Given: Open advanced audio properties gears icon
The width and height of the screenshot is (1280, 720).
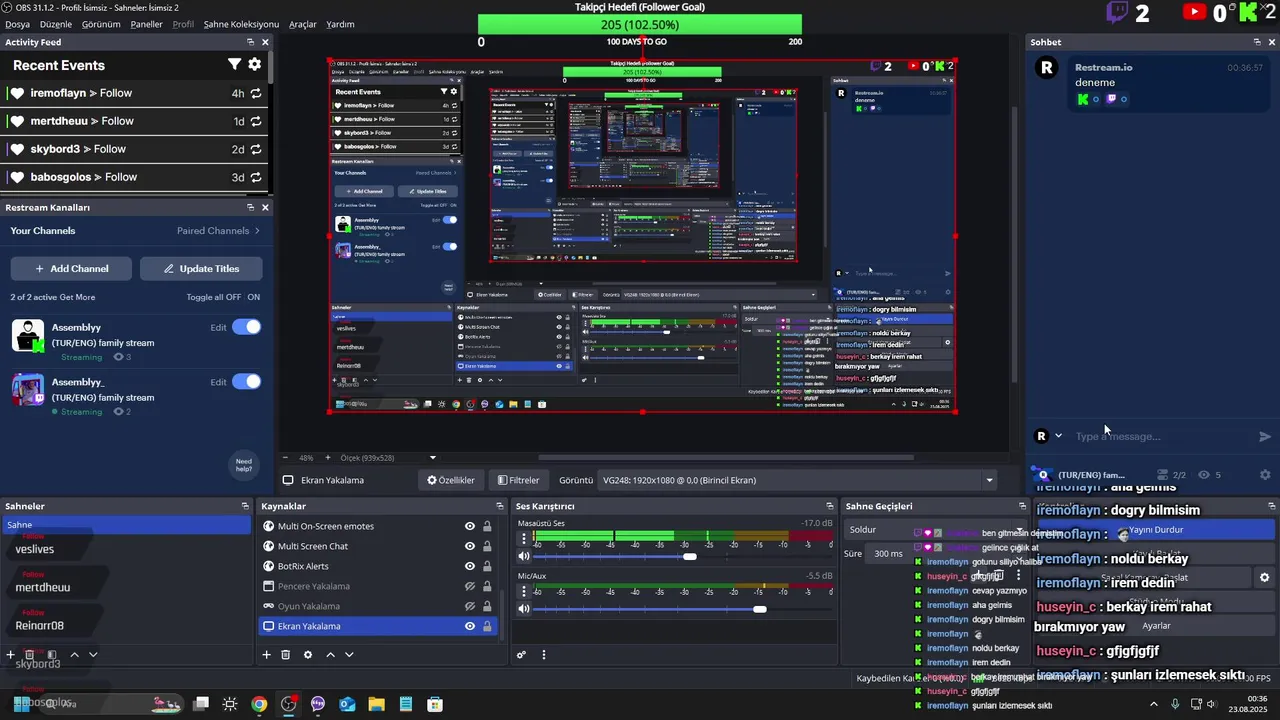Looking at the screenshot, I should 521,655.
